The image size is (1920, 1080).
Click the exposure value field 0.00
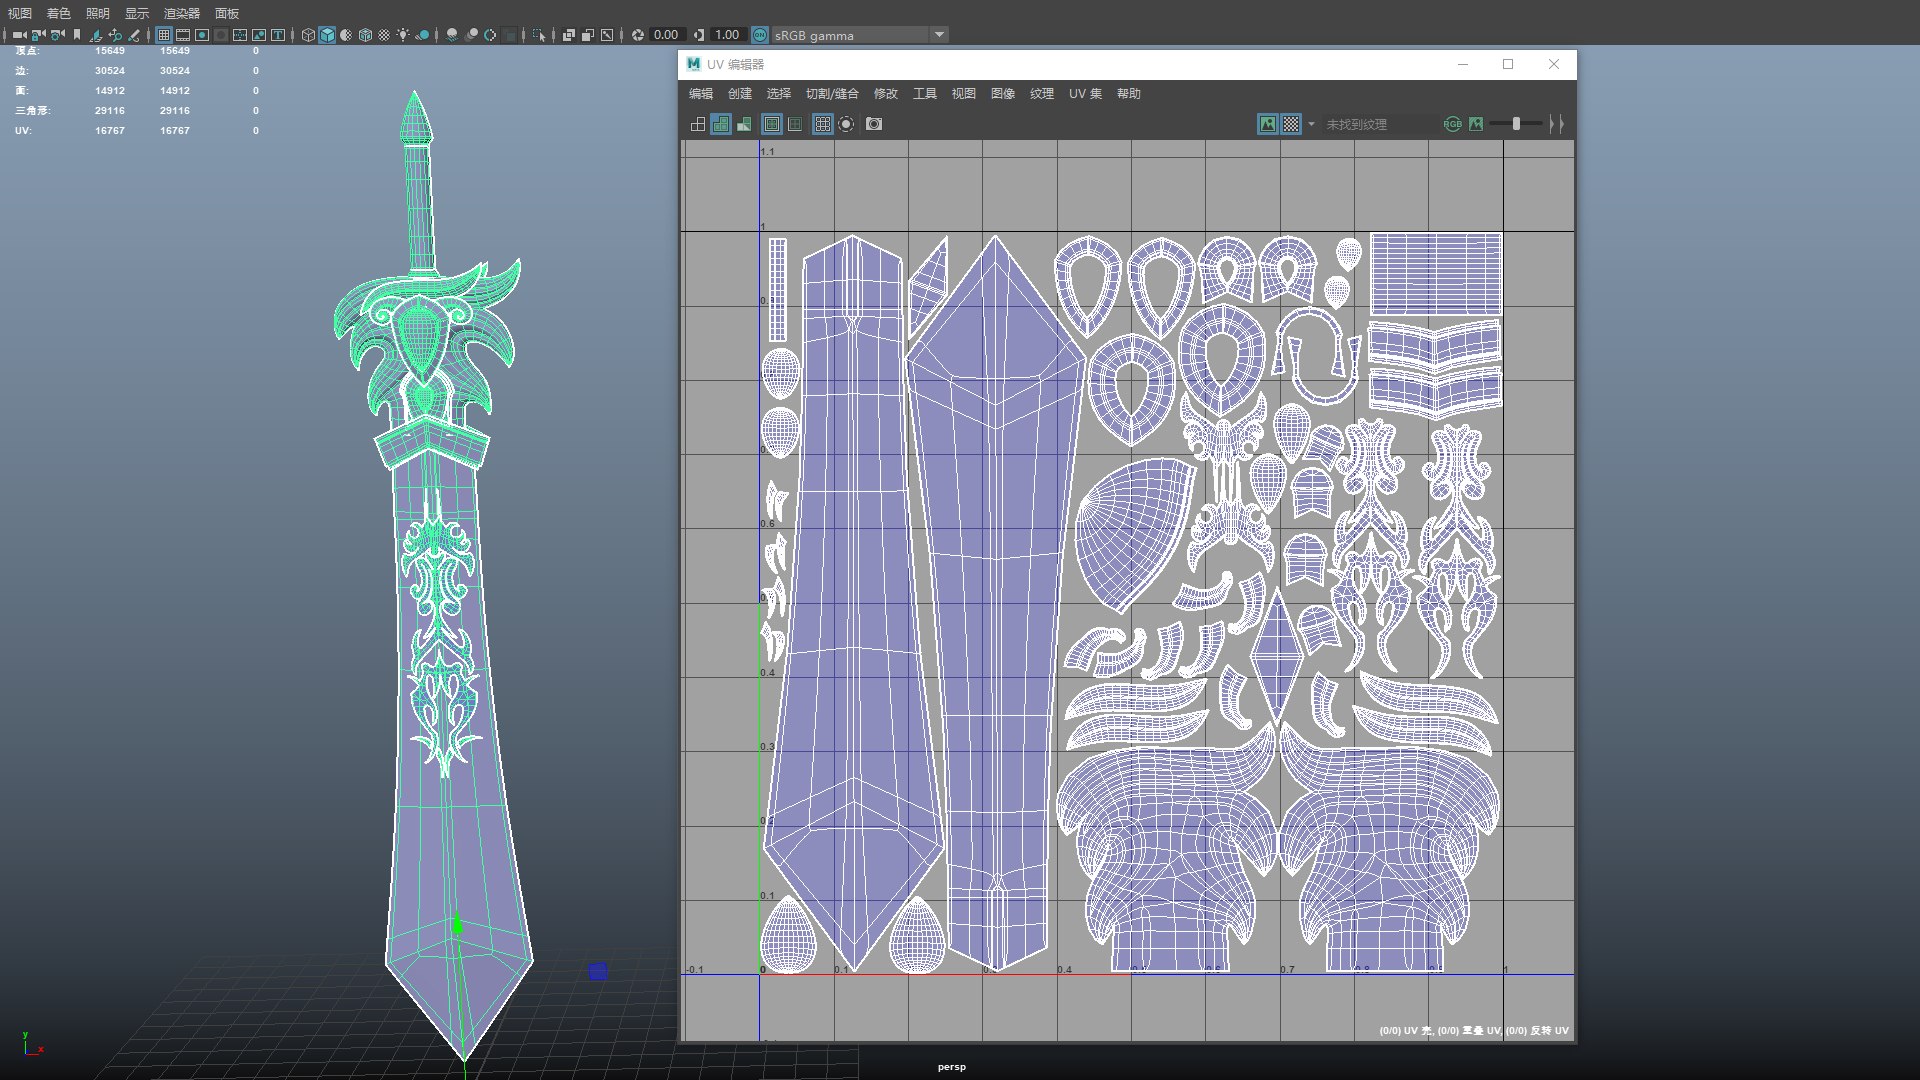click(666, 35)
